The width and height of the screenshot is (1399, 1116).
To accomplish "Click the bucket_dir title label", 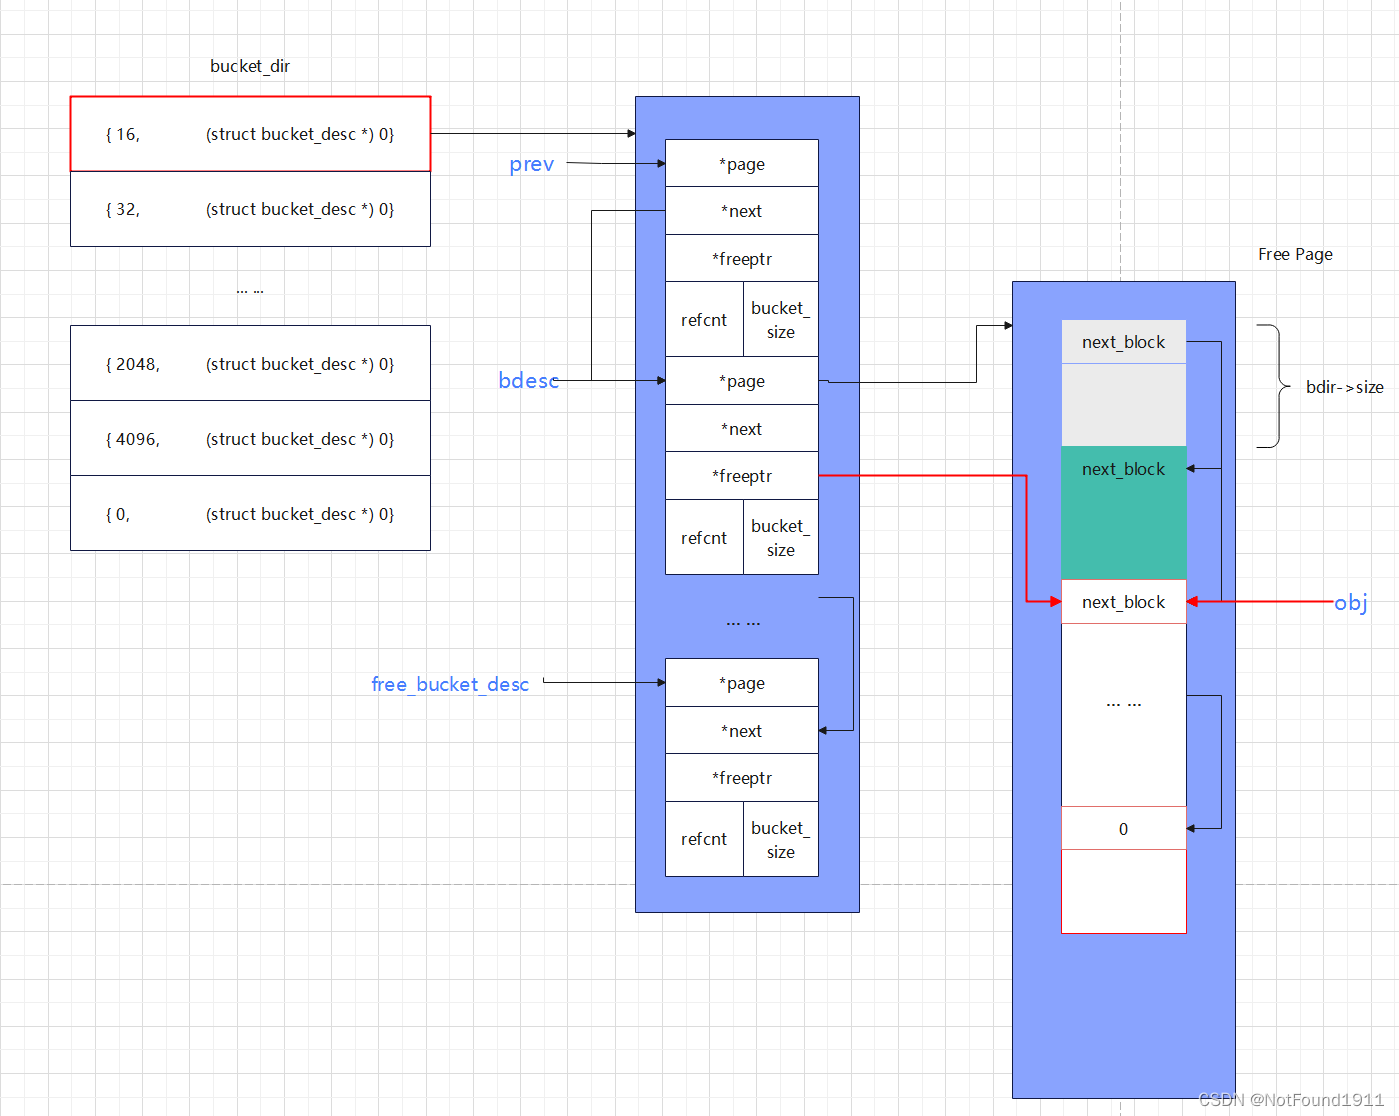I will coord(250,66).
